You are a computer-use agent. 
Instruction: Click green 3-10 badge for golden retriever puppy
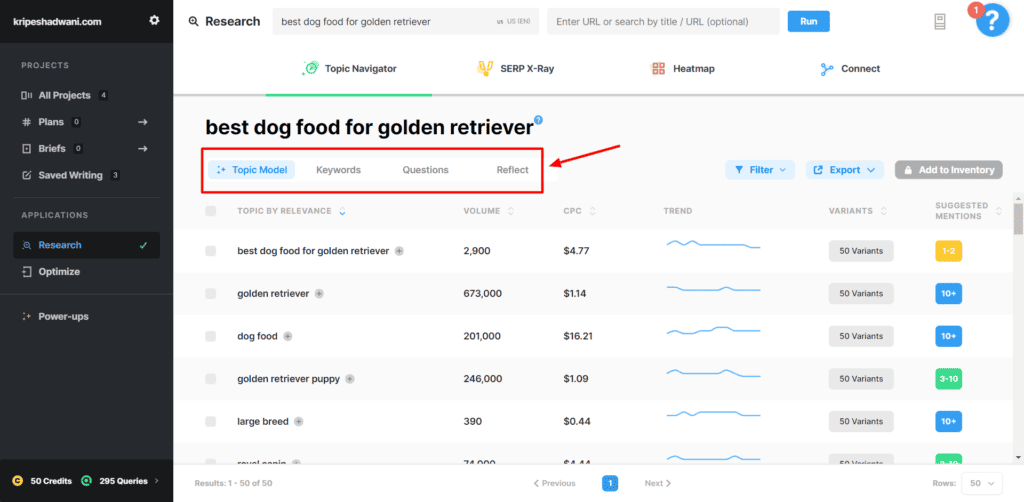[948, 379]
